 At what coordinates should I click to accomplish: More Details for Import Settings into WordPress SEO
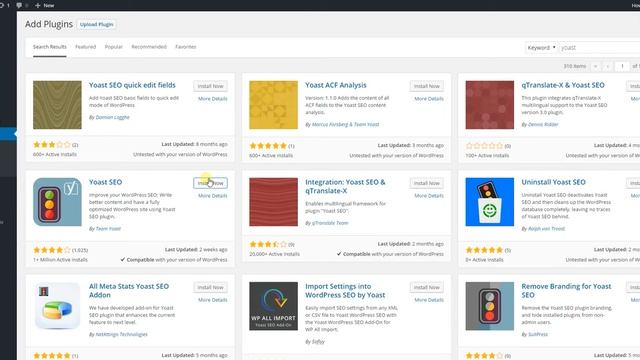click(429, 300)
